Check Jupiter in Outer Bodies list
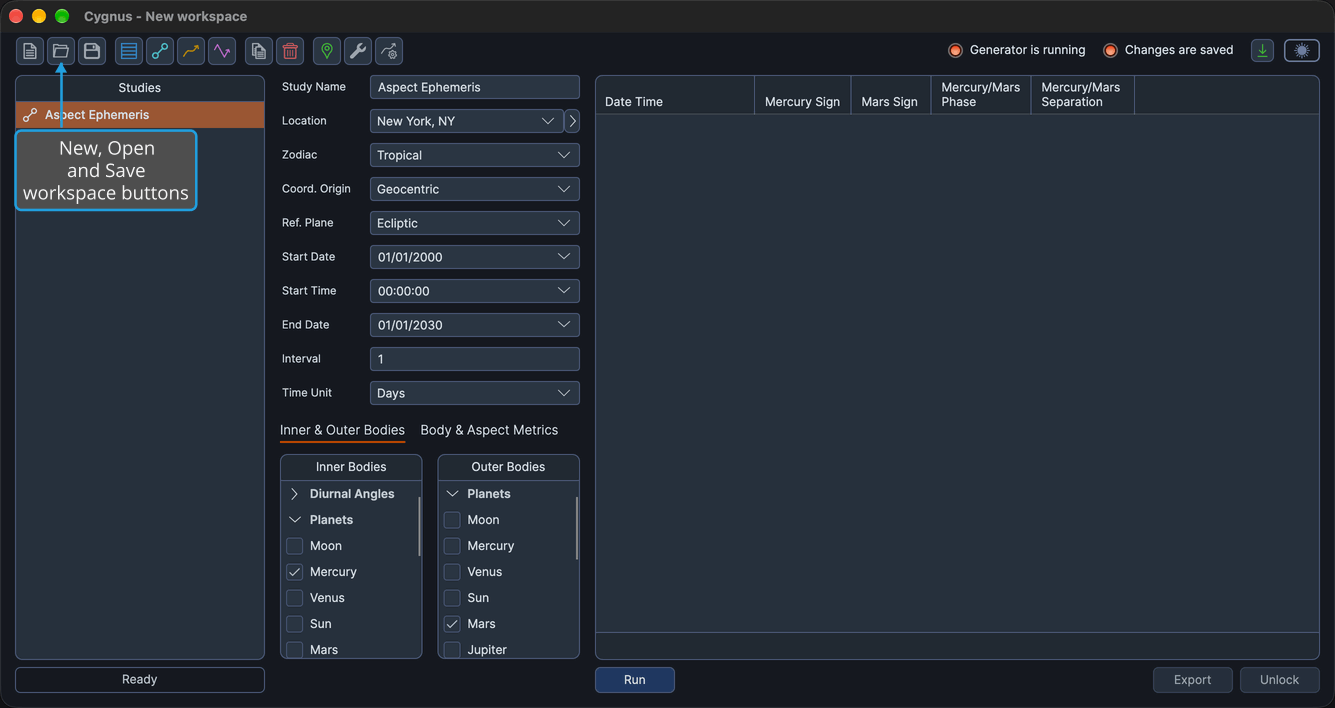The image size is (1335, 708). pos(452,650)
